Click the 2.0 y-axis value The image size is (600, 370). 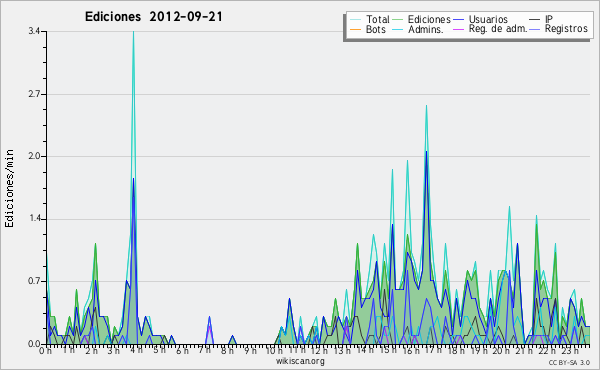coord(34,156)
